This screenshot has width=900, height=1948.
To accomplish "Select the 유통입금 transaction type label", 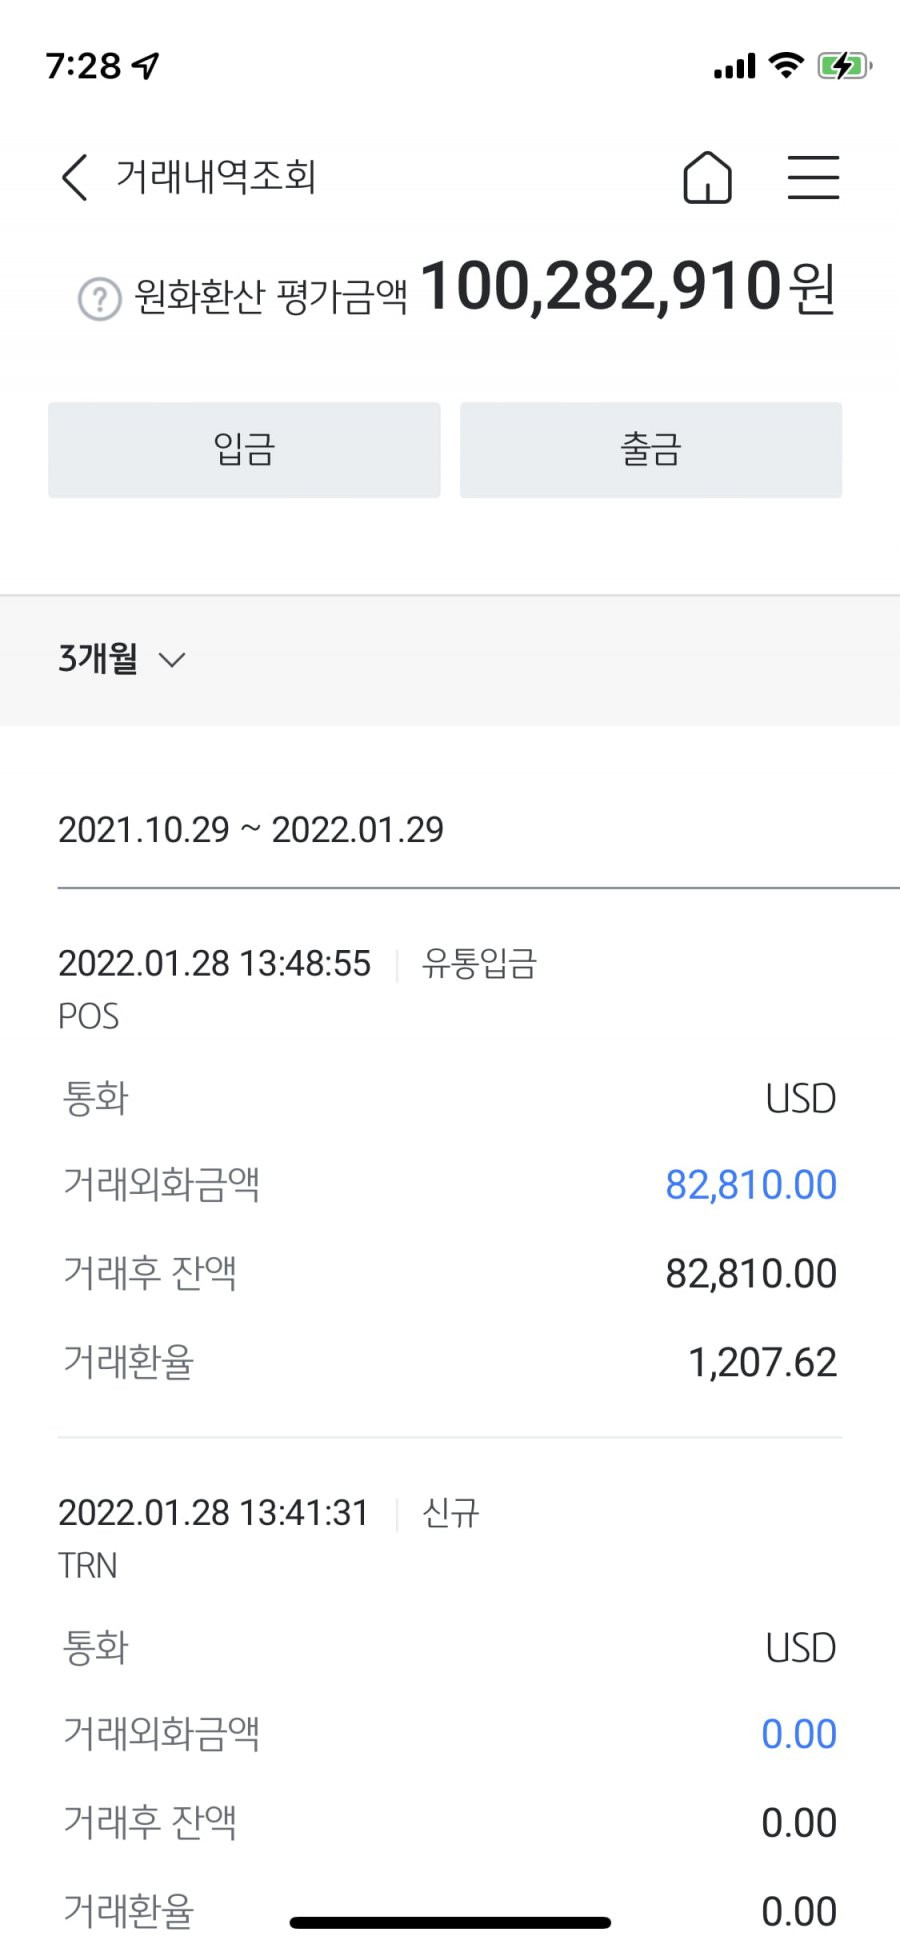I will 479,964.
